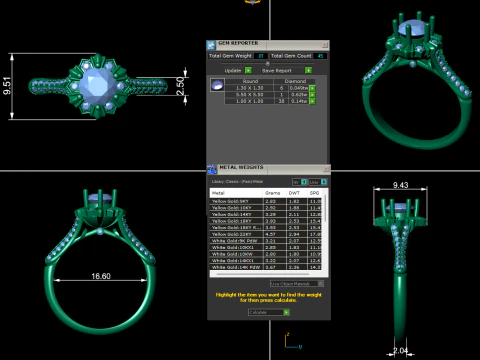Select the Yellow Gold 9KY row

[266, 201]
